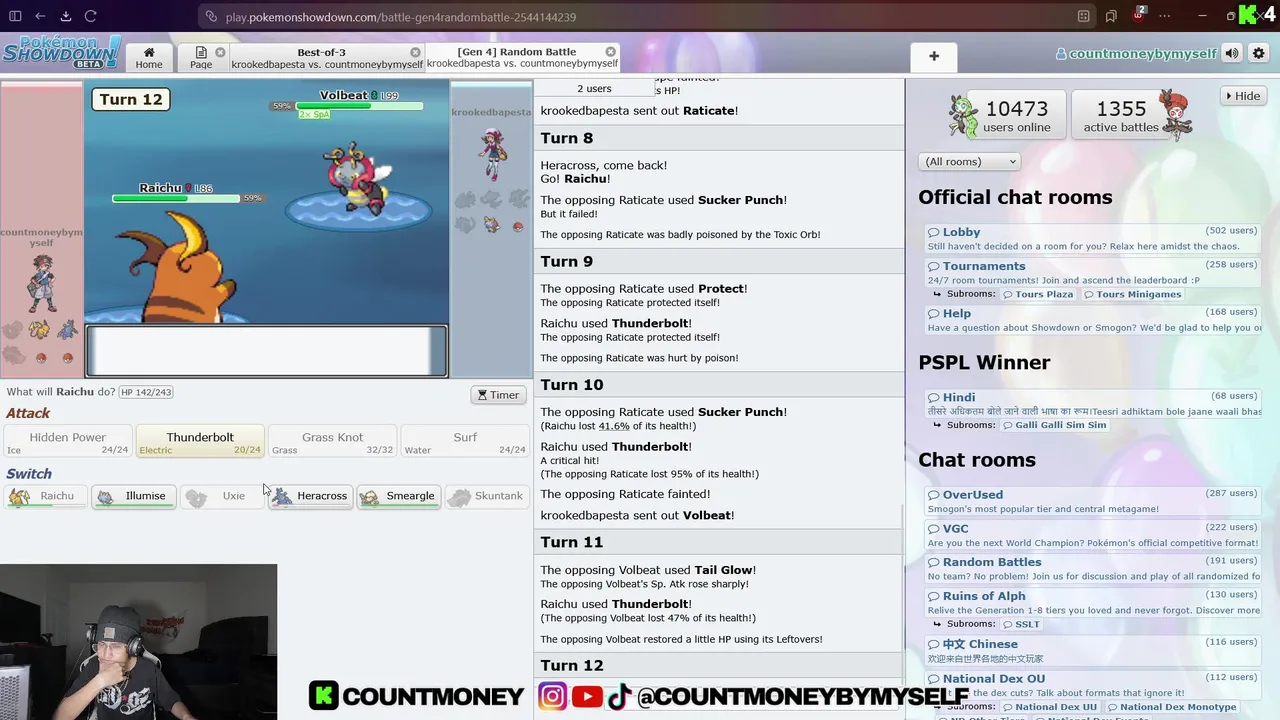Join the VGC chat room
The width and height of the screenshot is (1280, 720).
(x=1092, y=535)
